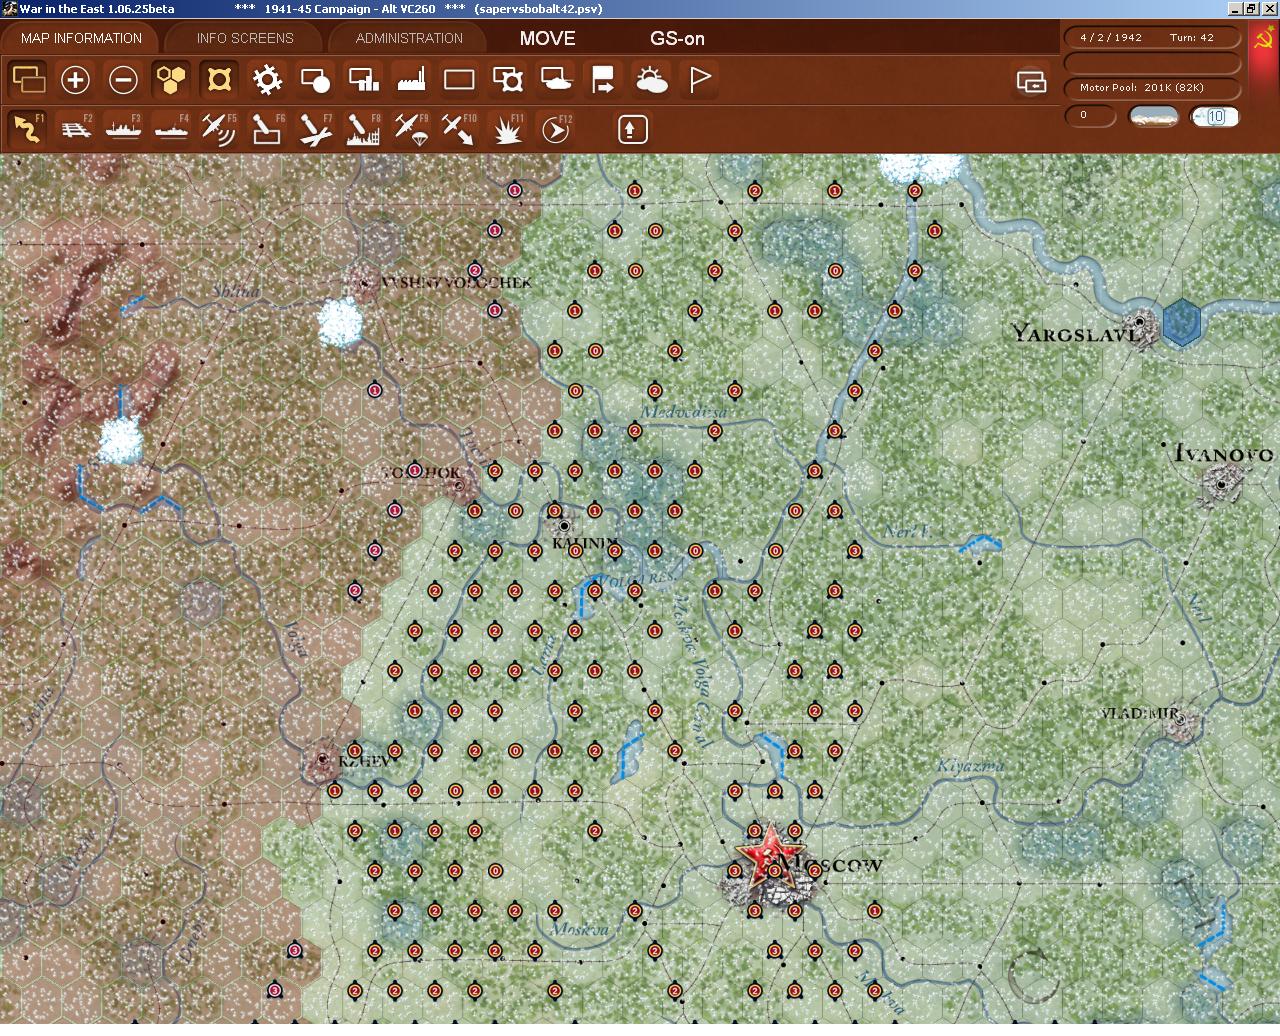Click the gear-shaped fortification icon
1280x1036 pixels.
tap(267, 79)
